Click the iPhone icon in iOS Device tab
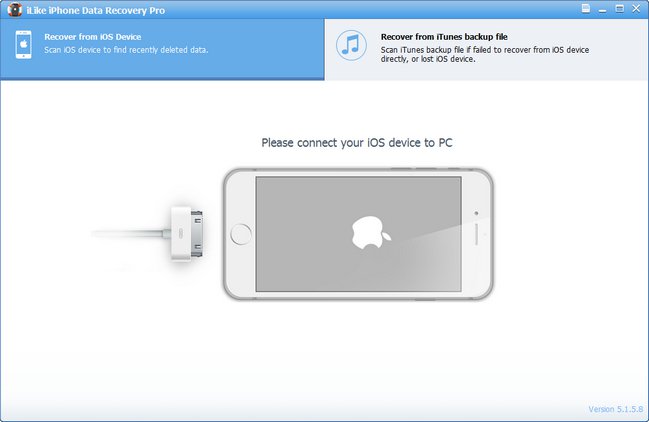Viewport: 649px width, 422px height. 24,45
